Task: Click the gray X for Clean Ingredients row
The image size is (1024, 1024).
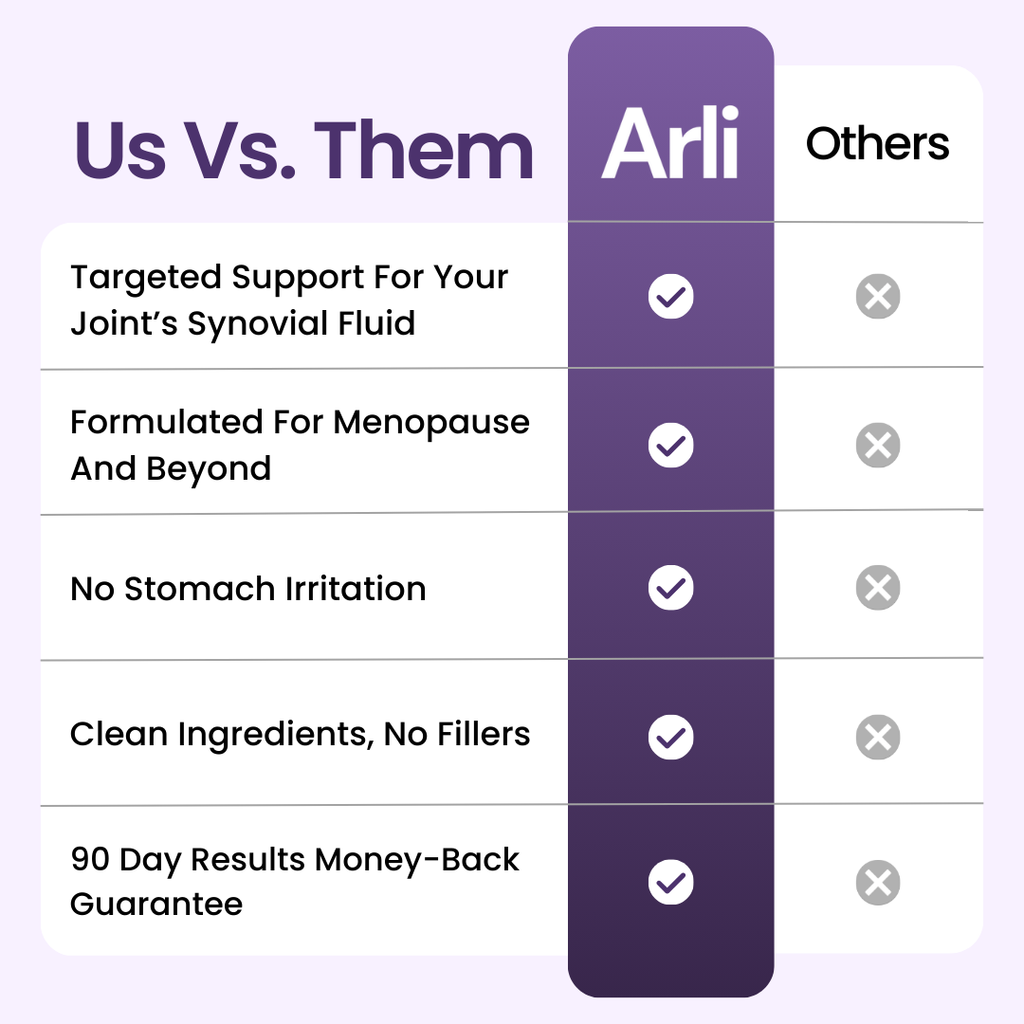Action: (x=878, y=737)
